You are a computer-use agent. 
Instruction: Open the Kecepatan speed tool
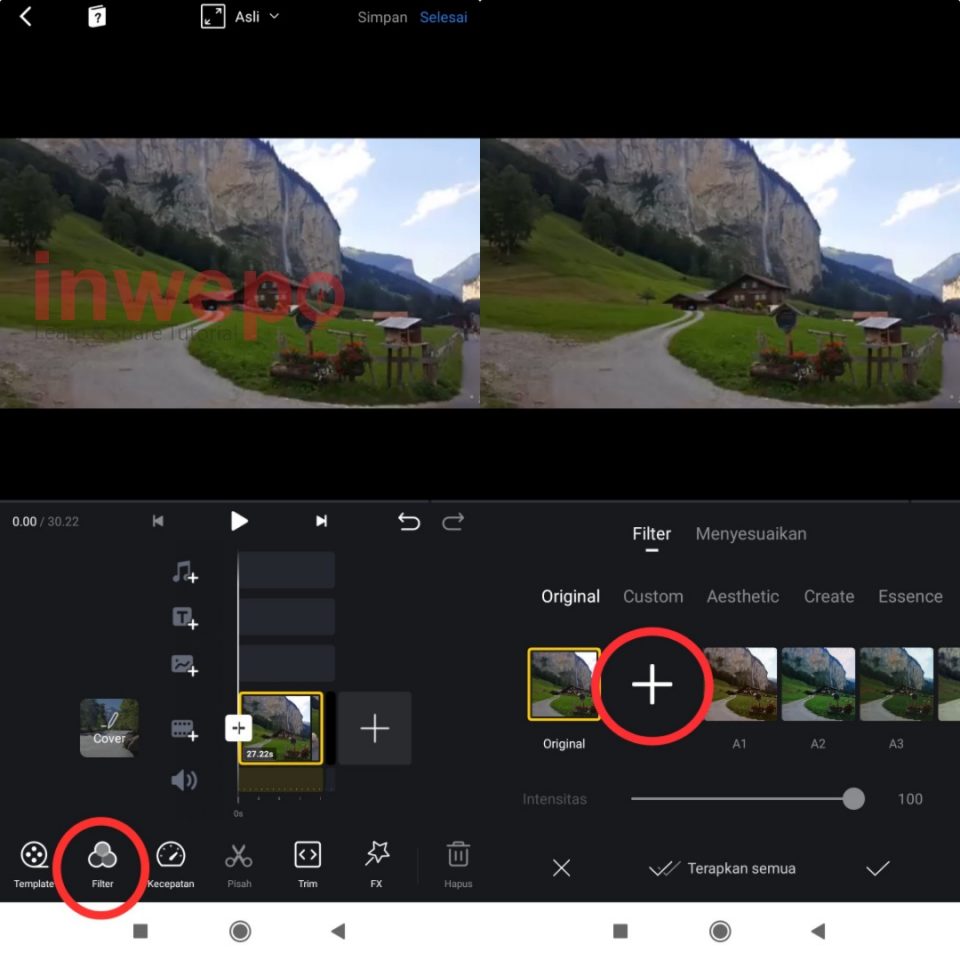170,862
